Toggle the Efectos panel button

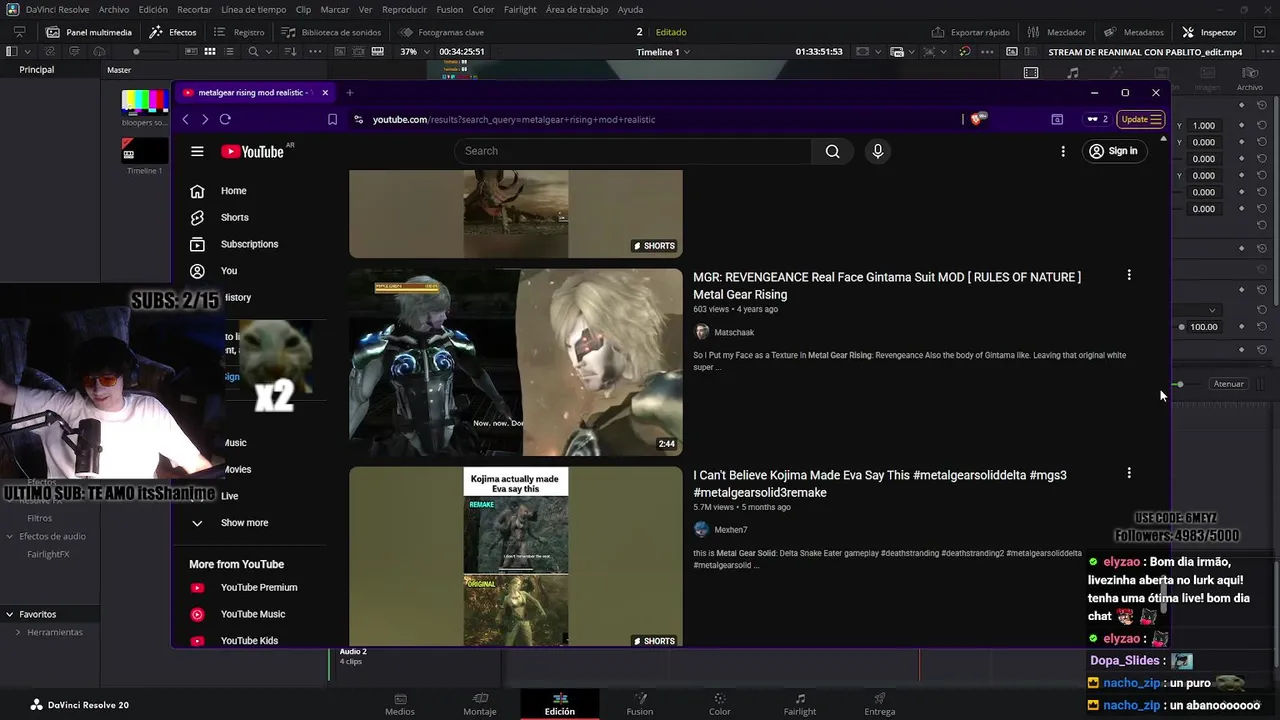coord(173,32)
